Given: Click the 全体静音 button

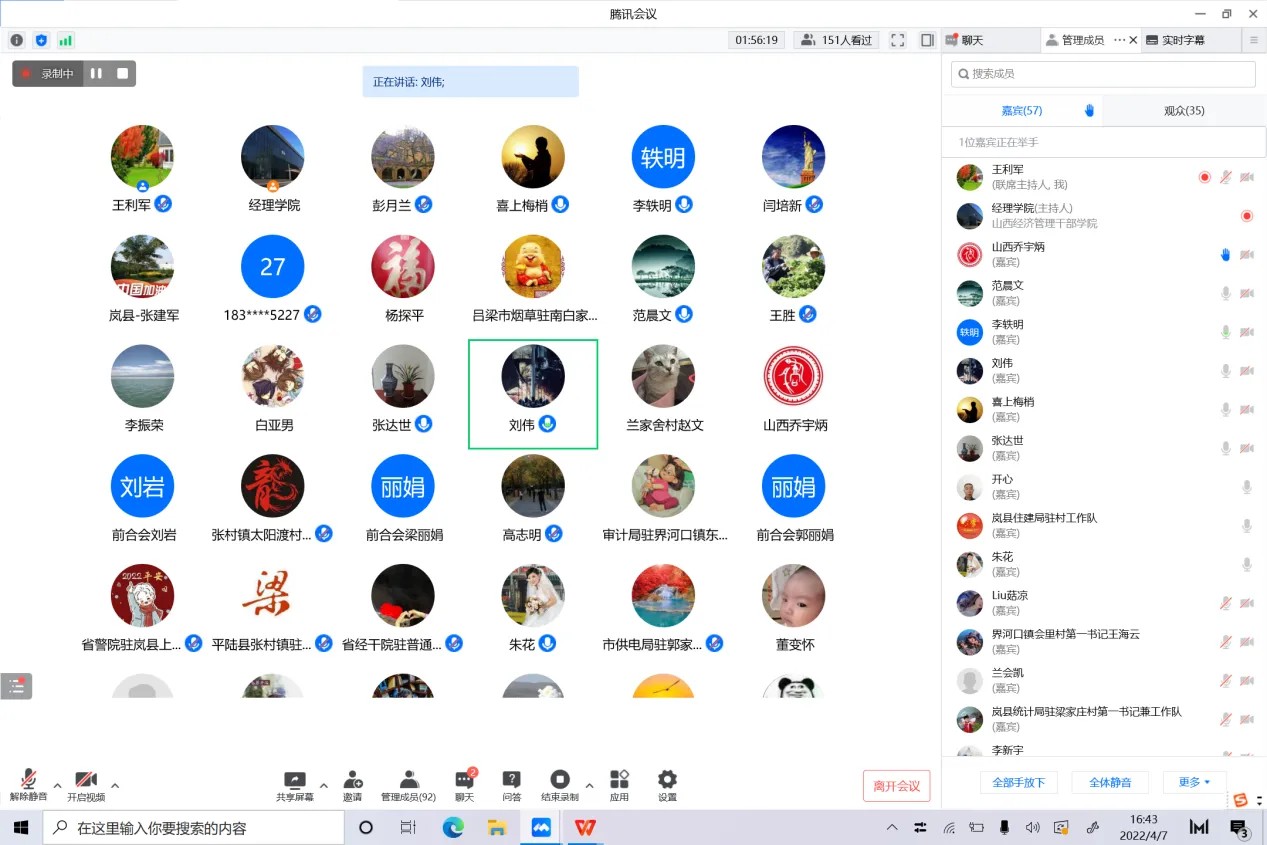Looking at the screenshot, I should click(1108, 782).
